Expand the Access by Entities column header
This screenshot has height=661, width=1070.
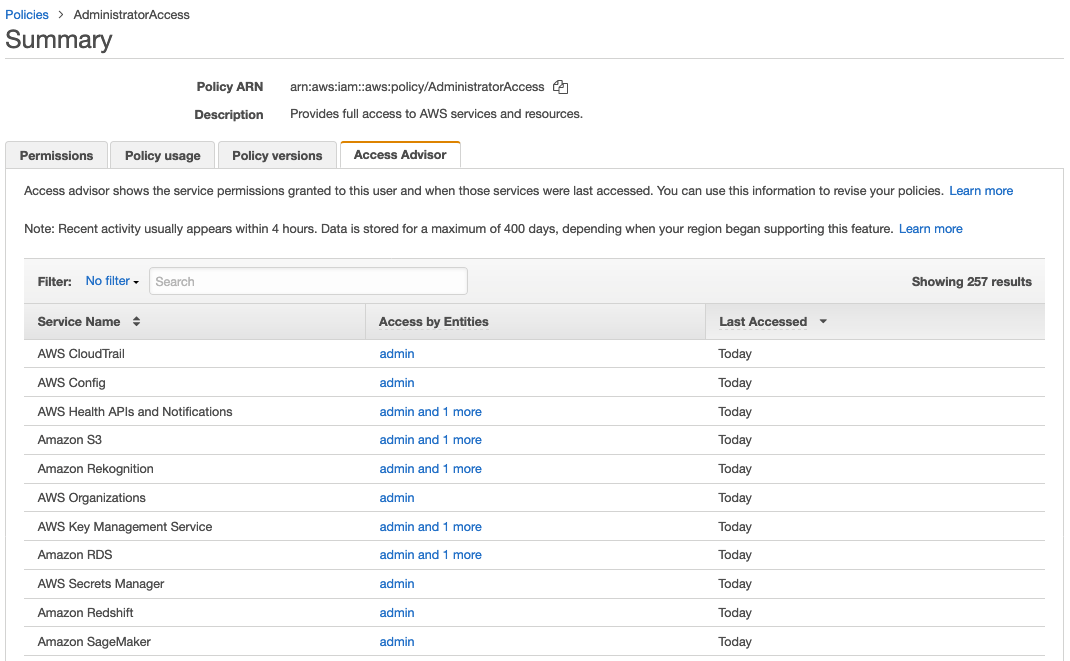[435, 321]
